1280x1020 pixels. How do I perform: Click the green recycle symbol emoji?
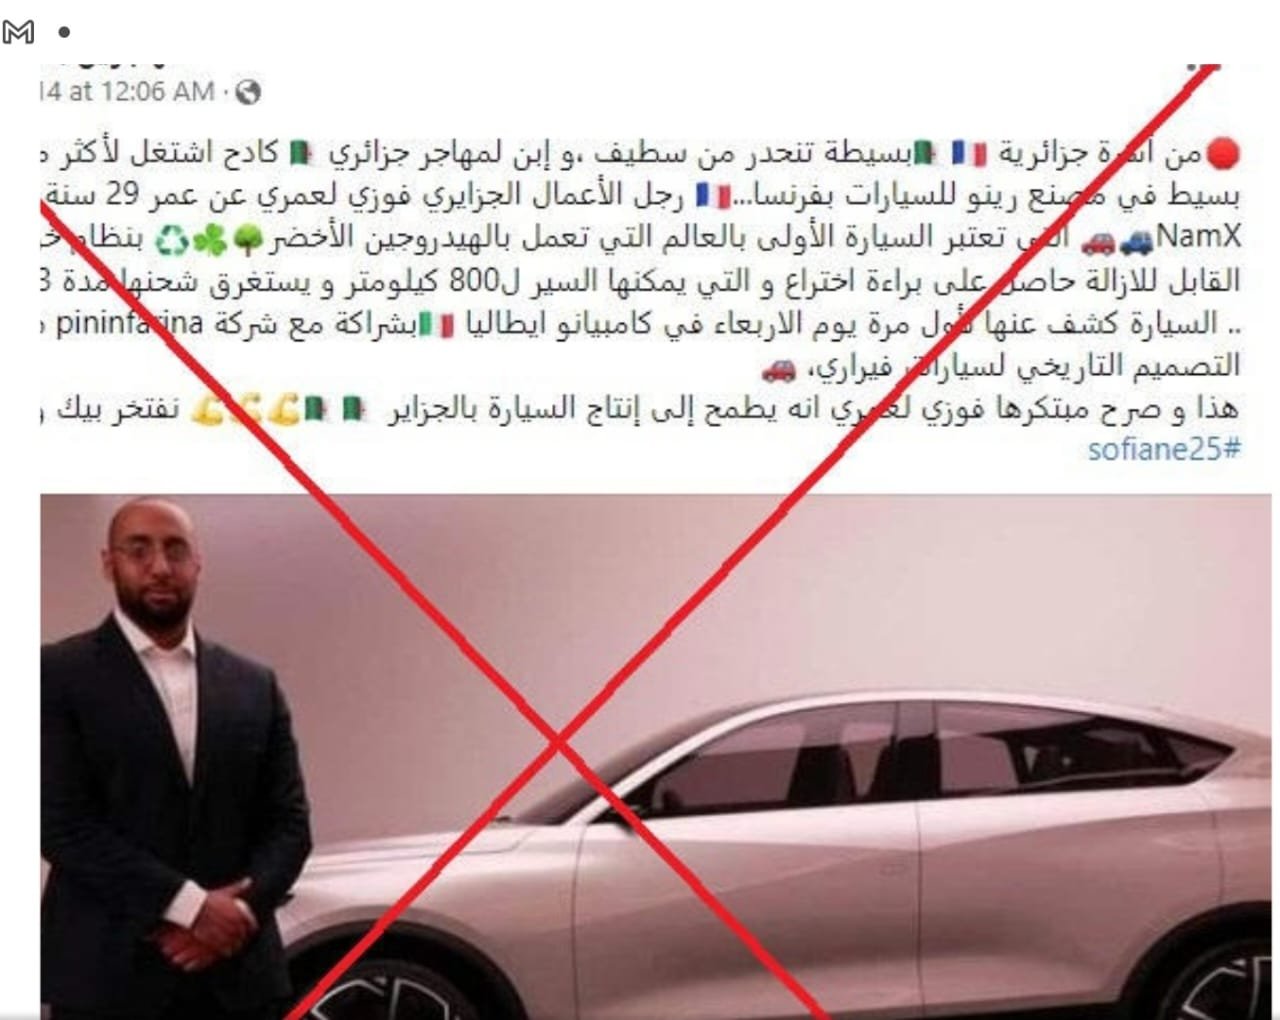click(170, 238)
